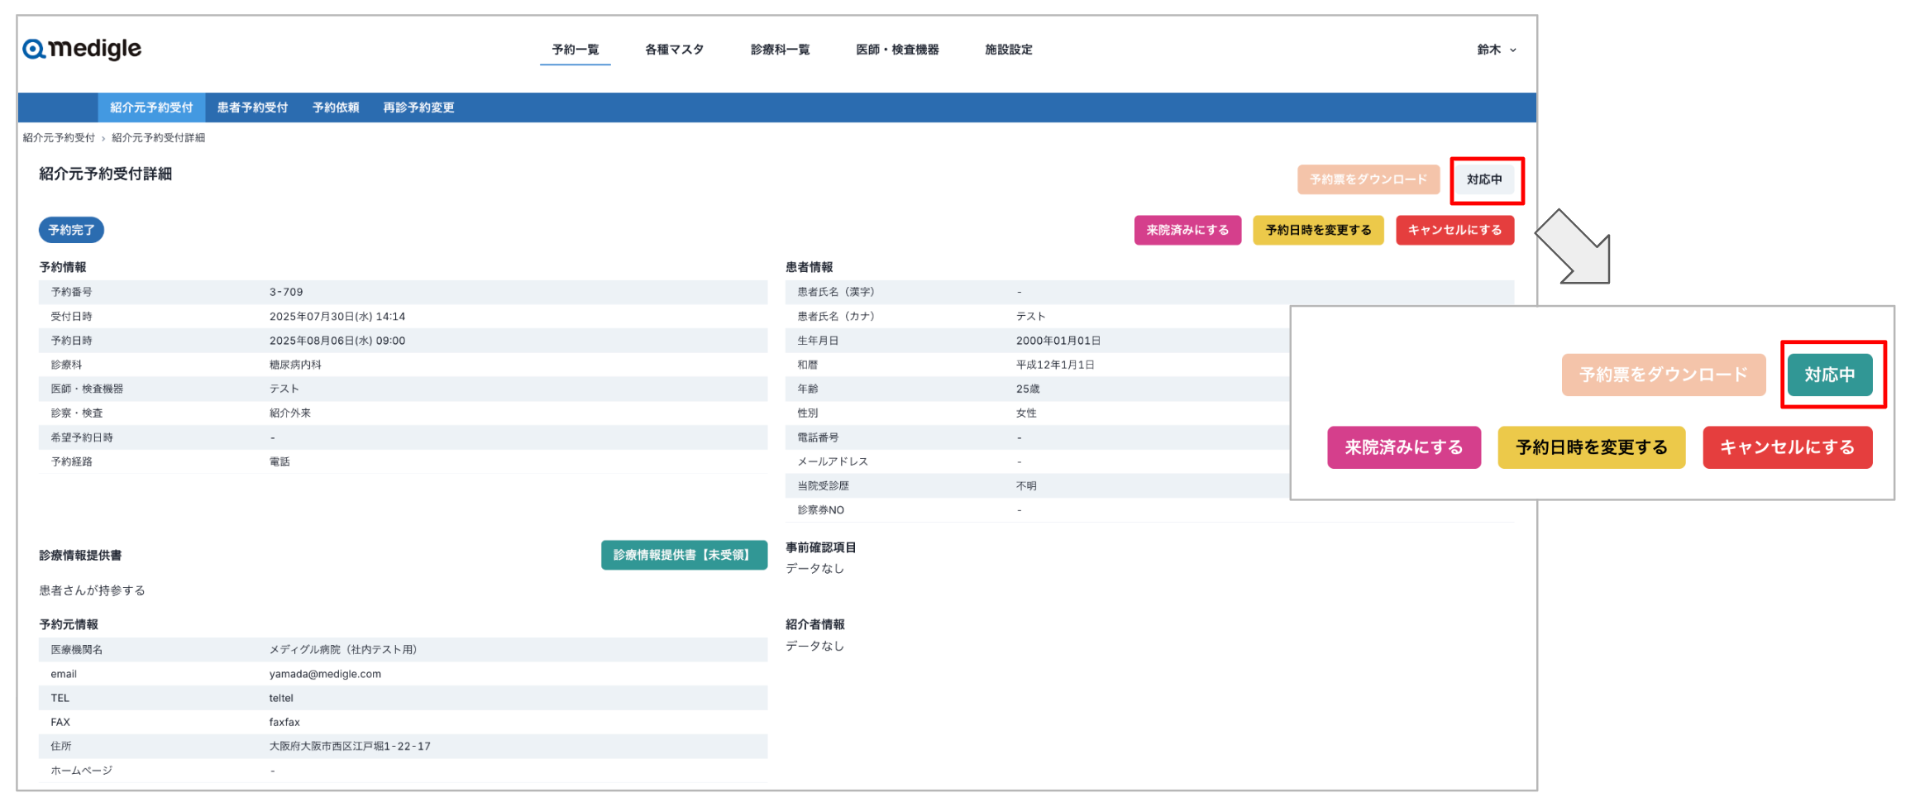Click the small pink 来院済みにする button on the main page

pyautogui.click(x=1187, y=230)
